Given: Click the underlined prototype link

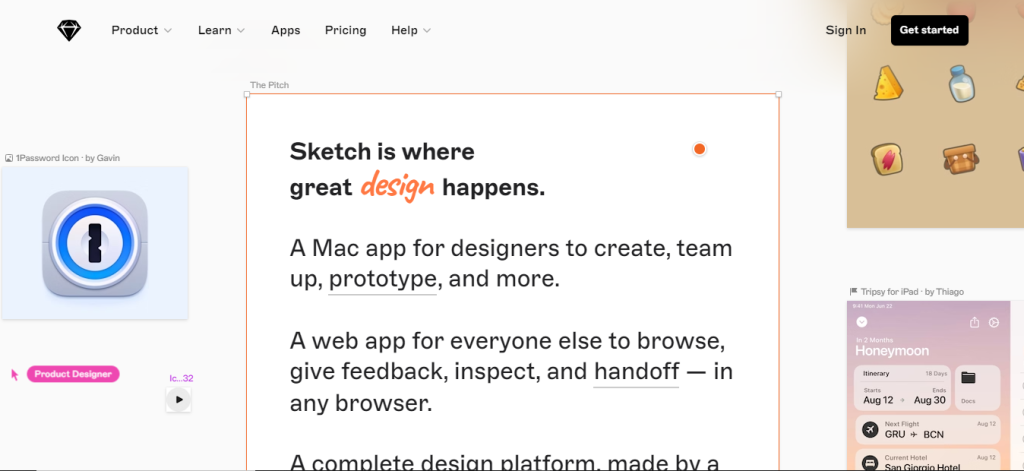Looking at the screenshot, I should (x=383, y=280).
